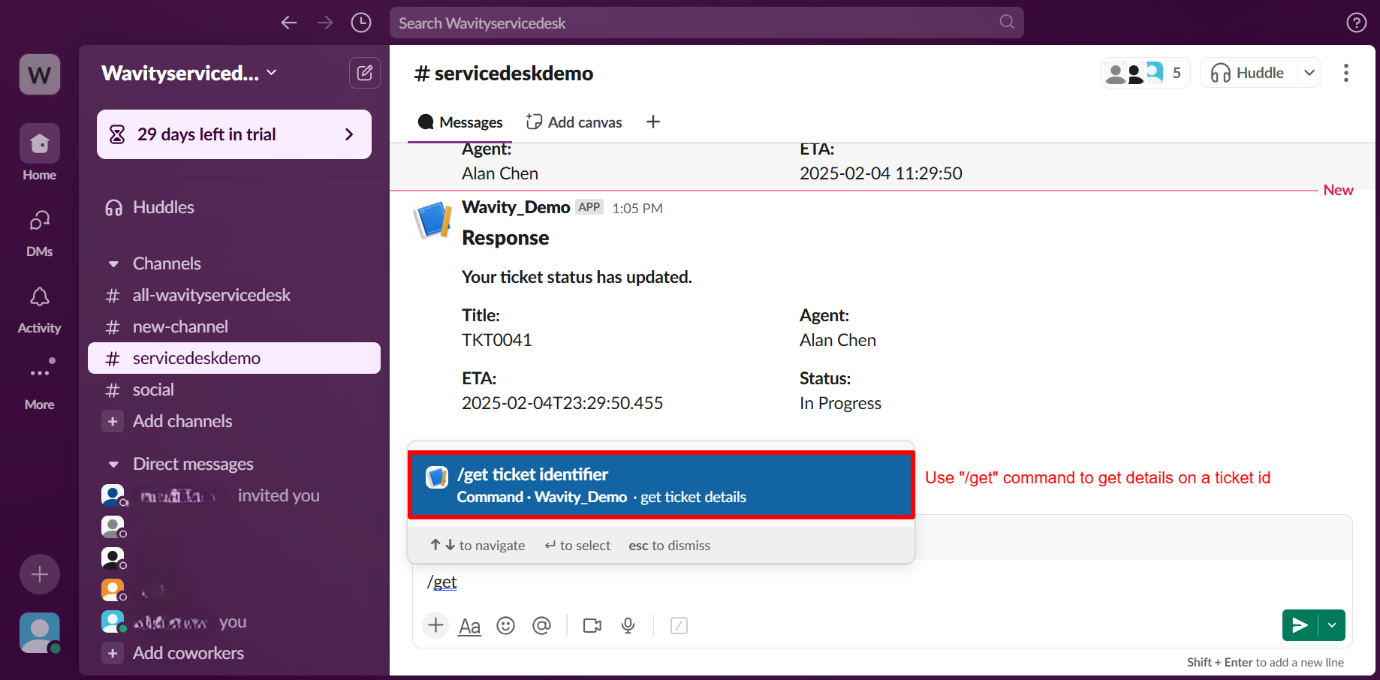The width and height of the screenshot is (1380, 680).
Task: Go forward with the history forward arrow
Action: [325, 22]
